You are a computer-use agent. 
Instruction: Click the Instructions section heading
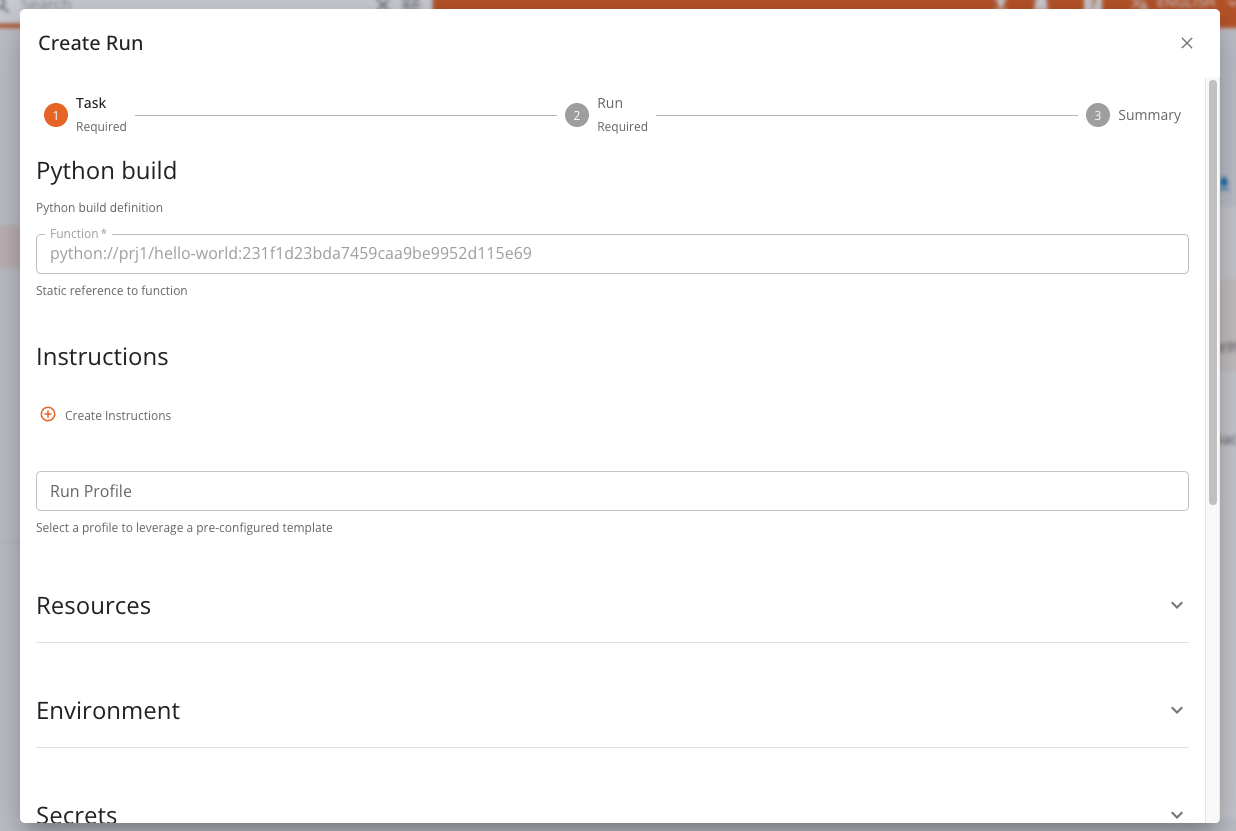[102, 357]
